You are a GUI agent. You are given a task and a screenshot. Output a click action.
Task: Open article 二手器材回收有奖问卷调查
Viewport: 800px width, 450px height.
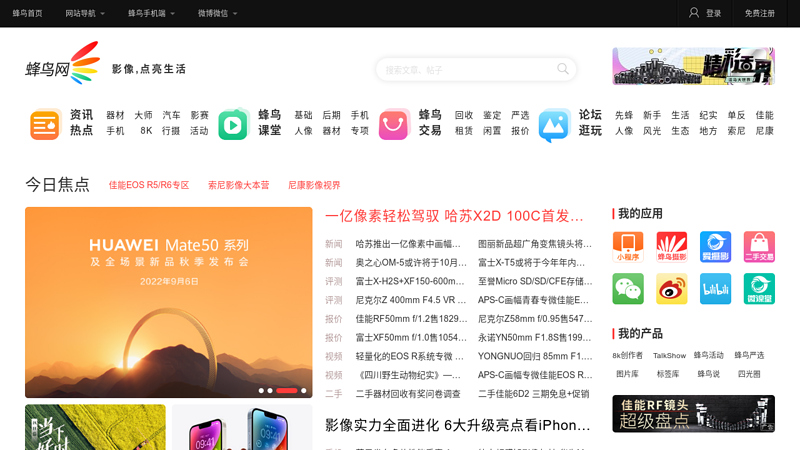[x=408, y=393]
